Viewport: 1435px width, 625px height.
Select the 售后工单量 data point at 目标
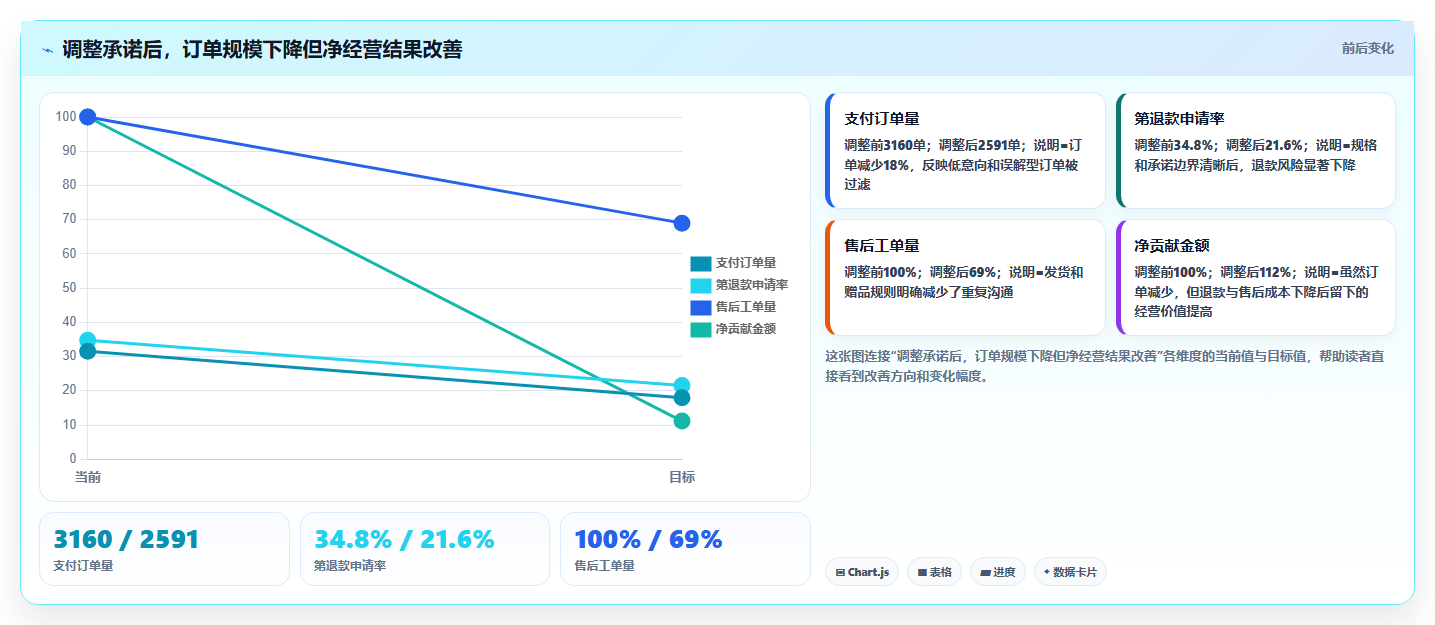click(682, 223)
